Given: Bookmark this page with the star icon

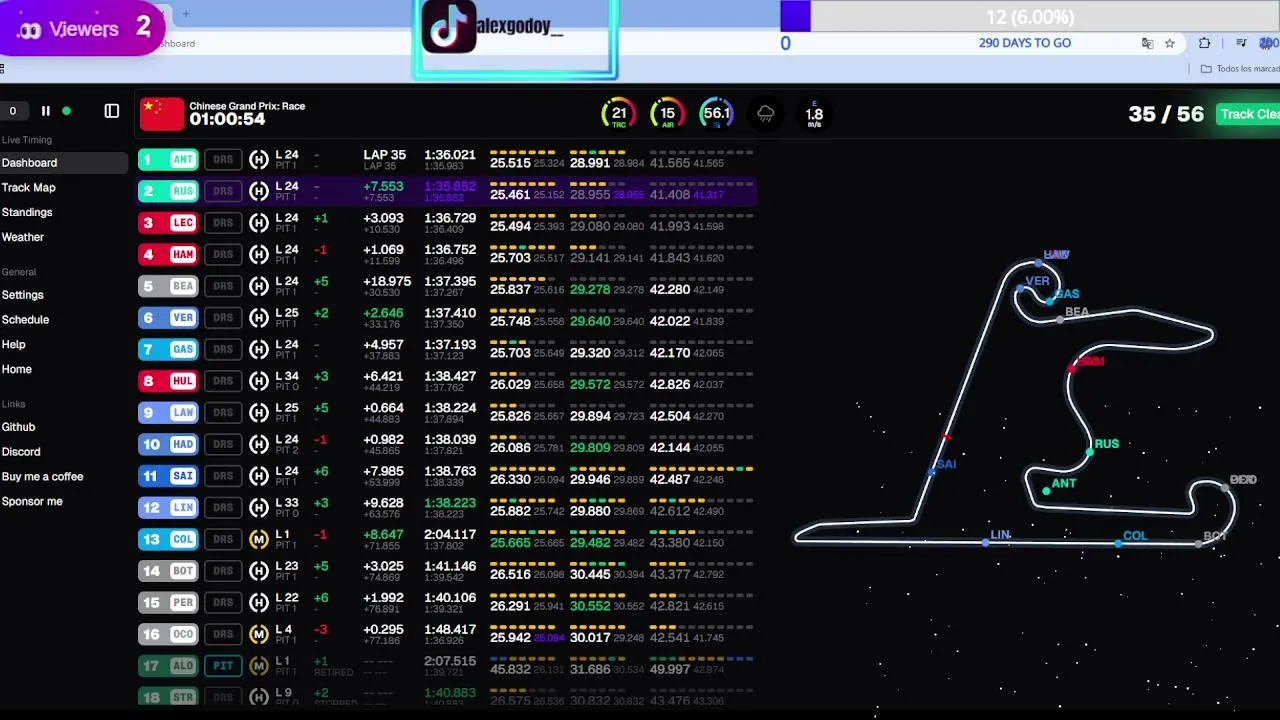Looking at the screenshot, I should pos(1170,43).
